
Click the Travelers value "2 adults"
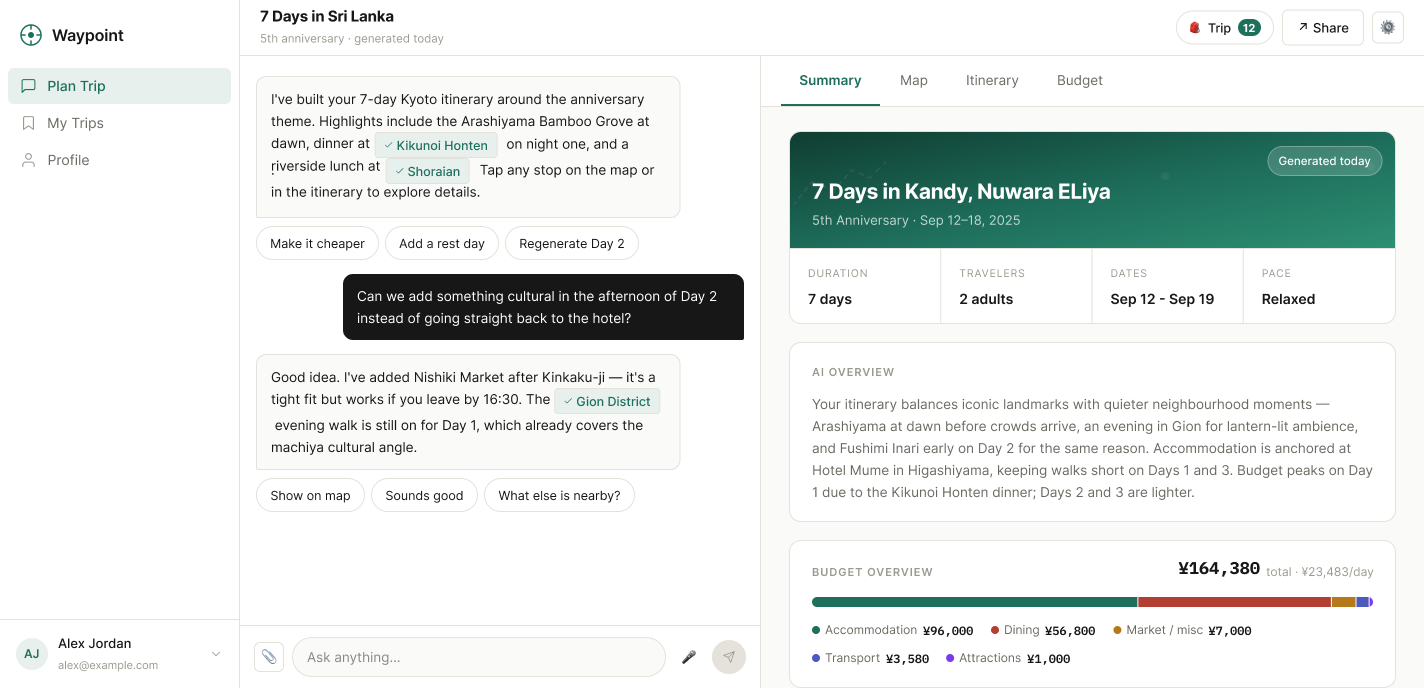(986, 299)
